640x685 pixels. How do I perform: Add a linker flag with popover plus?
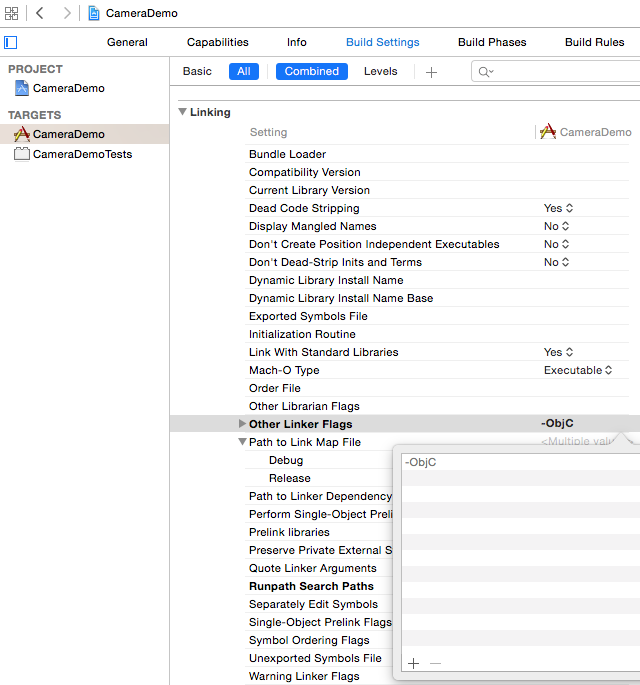pyautogui.click(x=413, y=664)
